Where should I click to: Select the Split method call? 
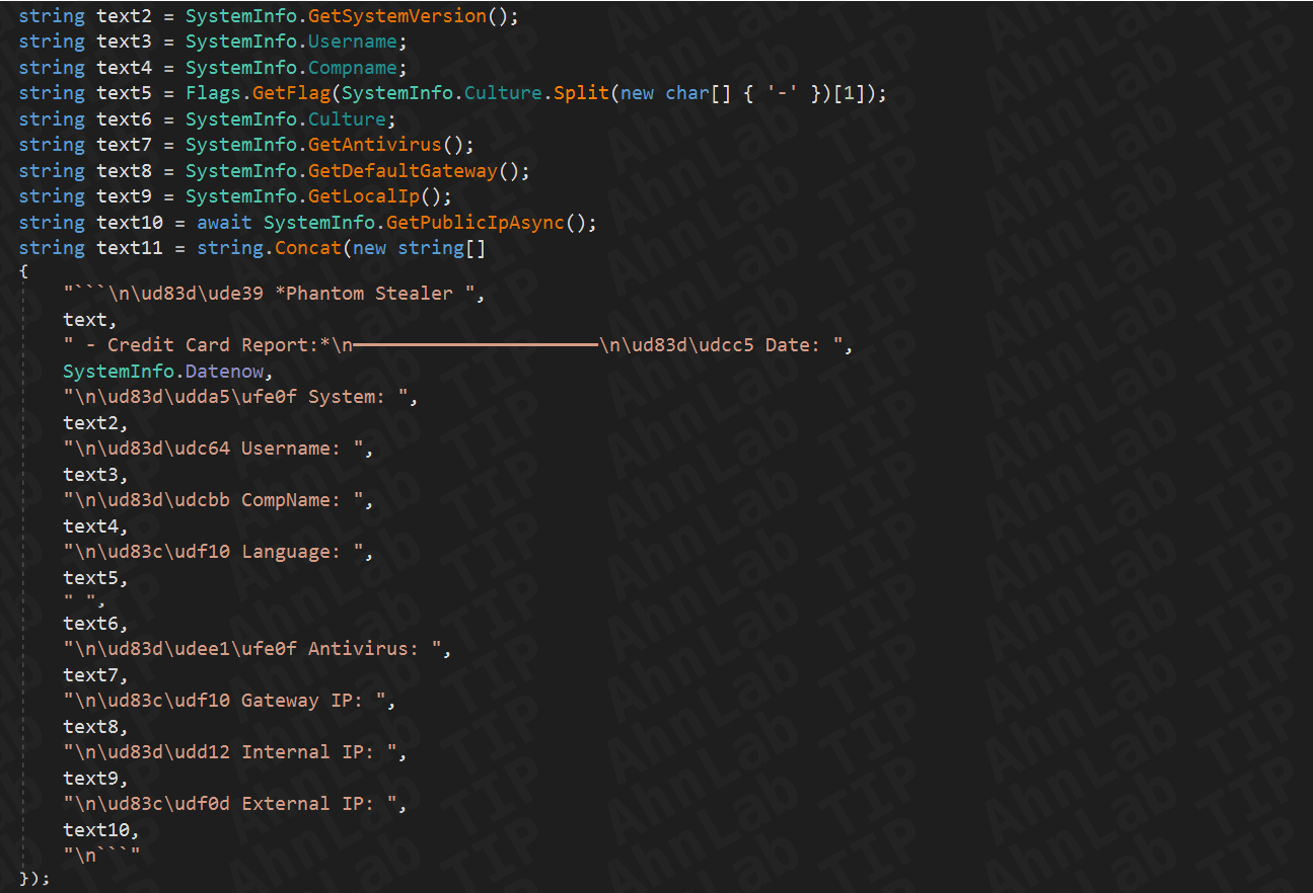pos(582,93)
